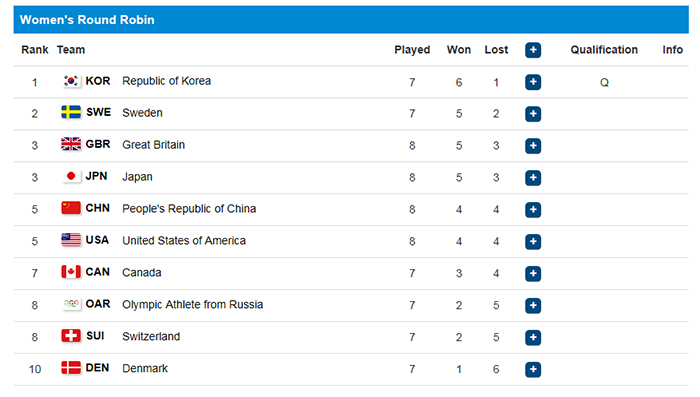Click the Qualification column header

pyautogui.click(x=604, y=50)
